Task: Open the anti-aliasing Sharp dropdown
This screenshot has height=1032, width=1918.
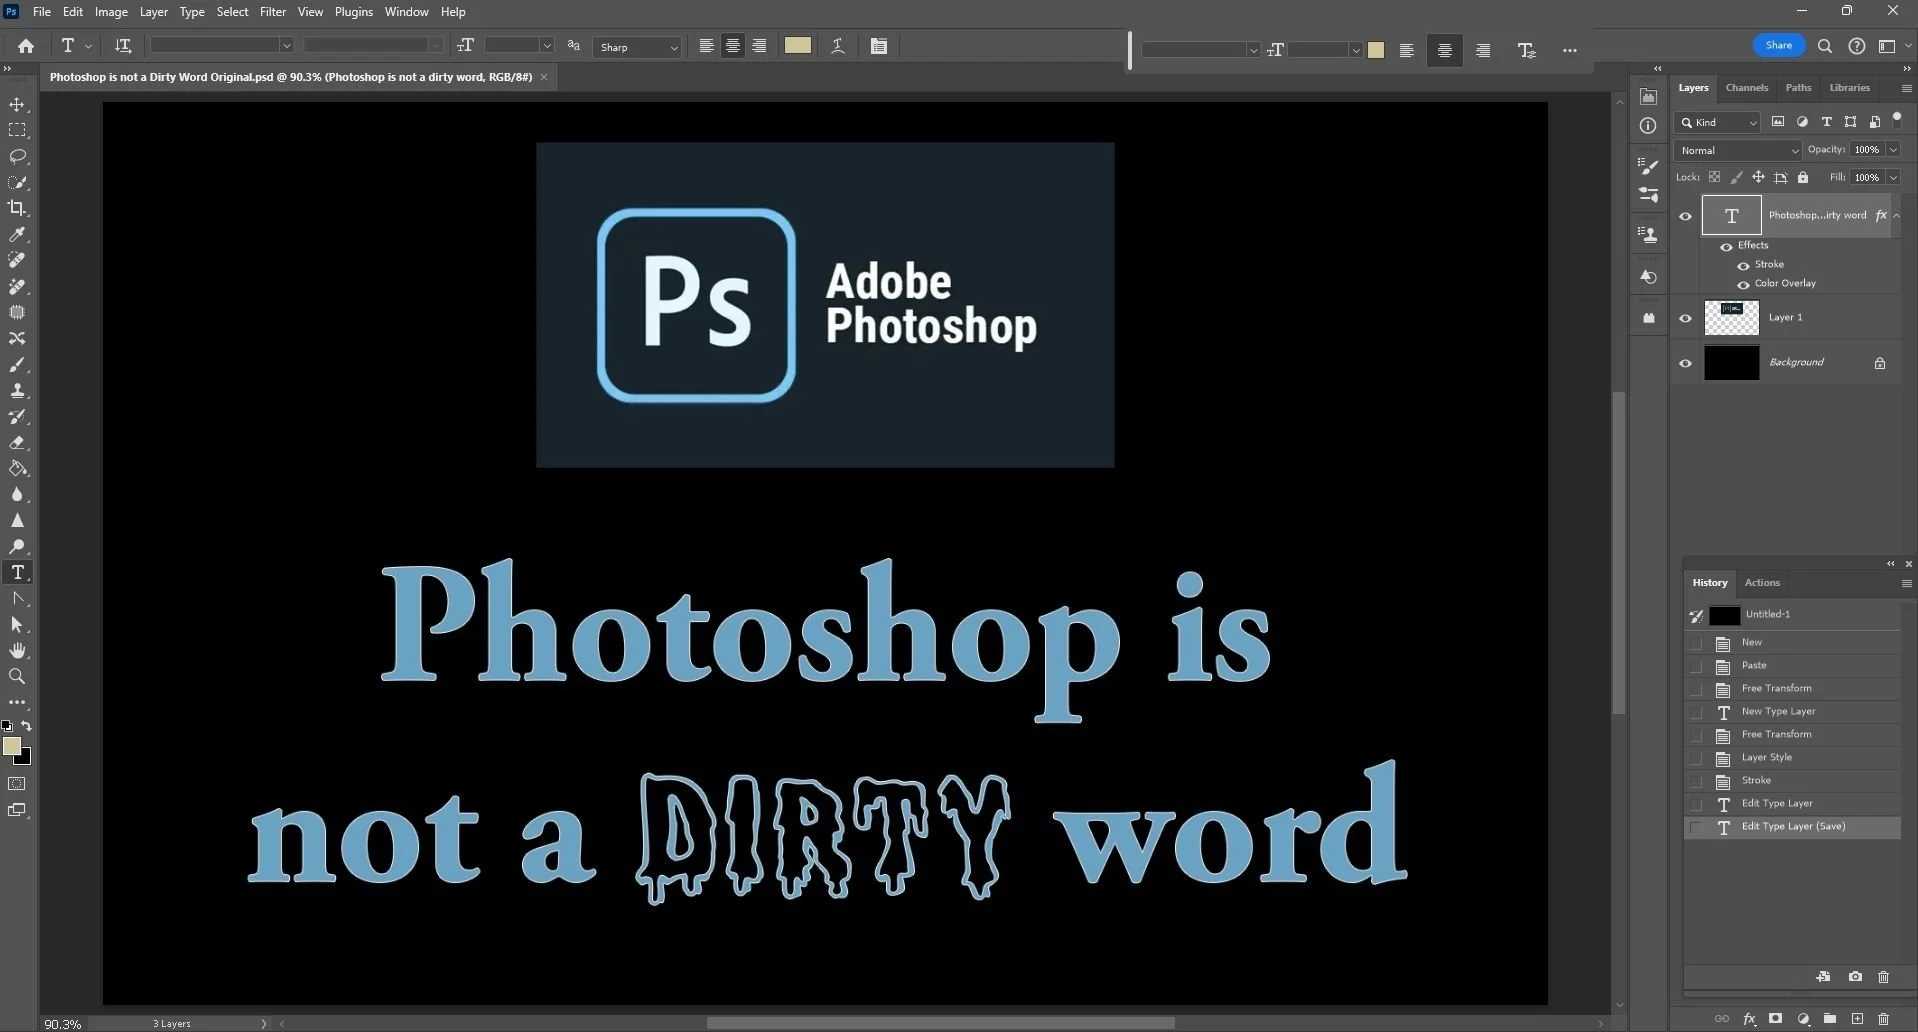Action: click(637, 47)
